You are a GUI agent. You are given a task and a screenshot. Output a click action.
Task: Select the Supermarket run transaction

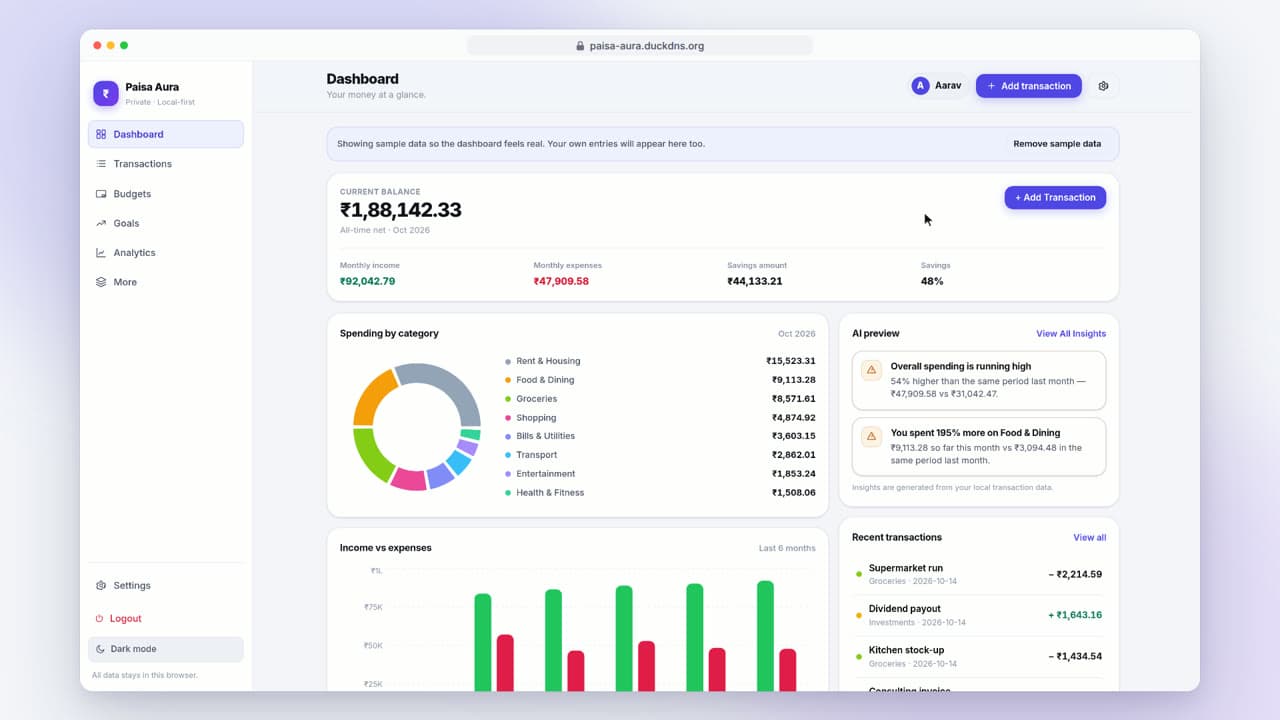pos(979,574)
